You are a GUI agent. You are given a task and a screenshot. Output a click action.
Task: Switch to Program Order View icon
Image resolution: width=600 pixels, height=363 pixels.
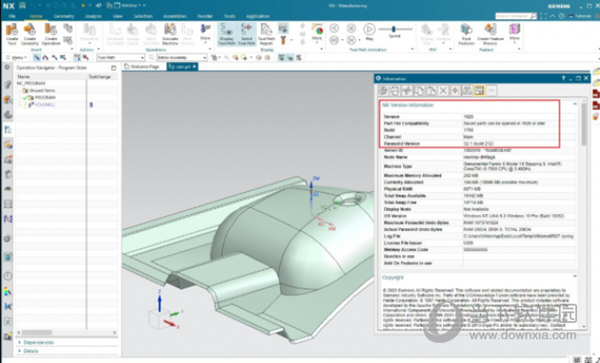(x=37, y=57)
